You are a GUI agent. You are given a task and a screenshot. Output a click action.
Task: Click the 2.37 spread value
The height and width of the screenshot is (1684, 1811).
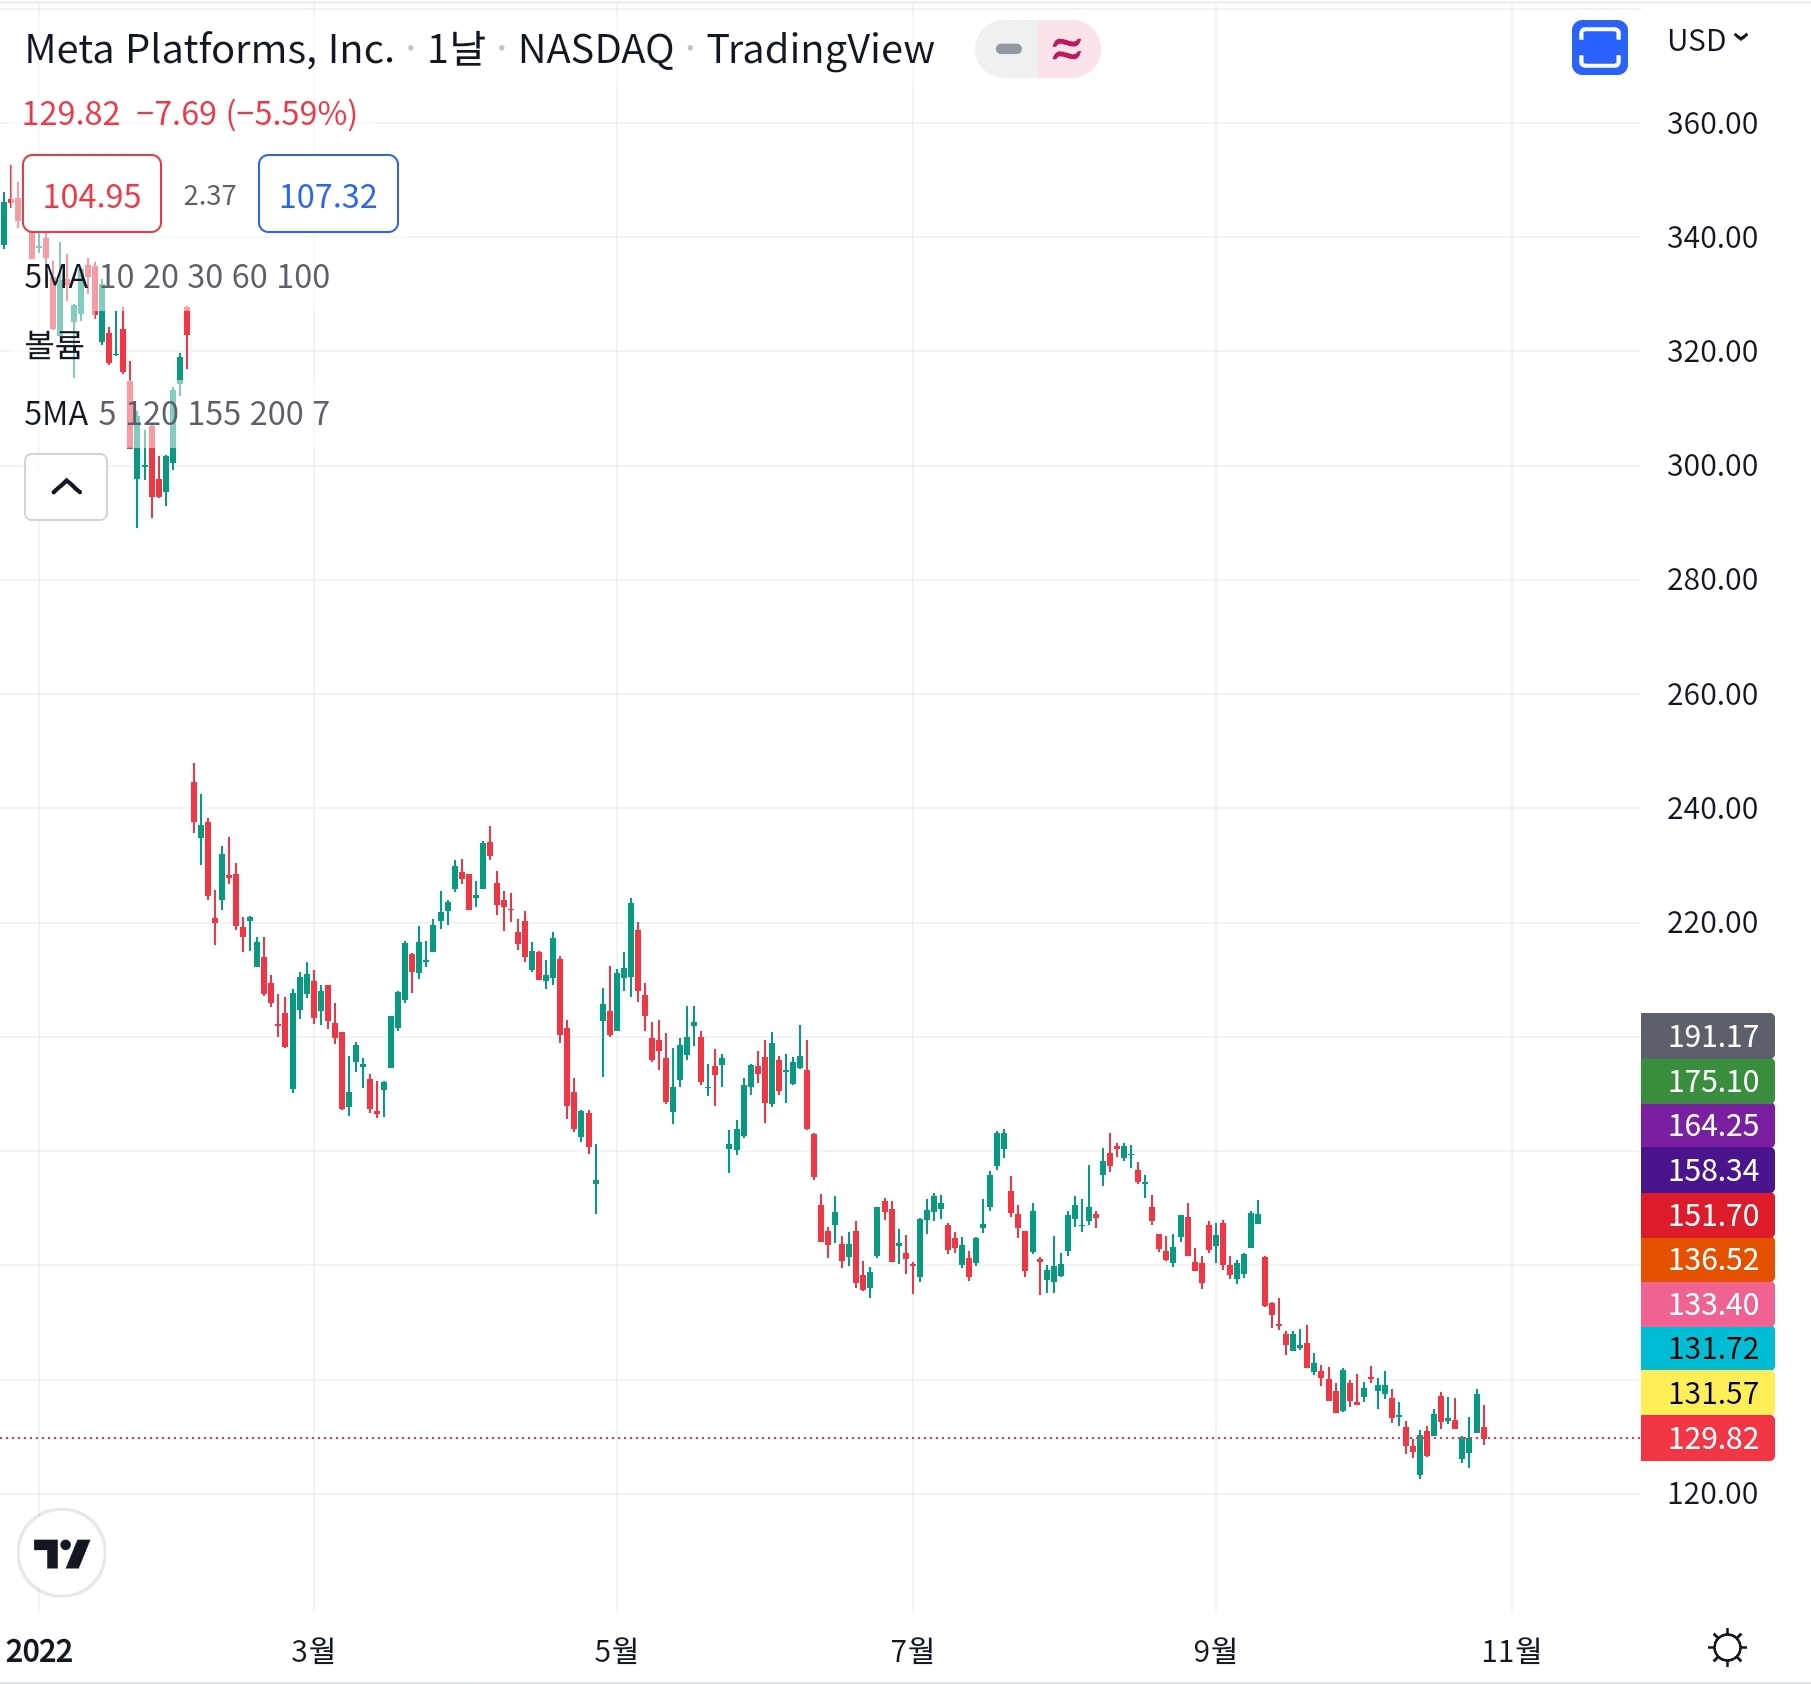tap(210, 195)
